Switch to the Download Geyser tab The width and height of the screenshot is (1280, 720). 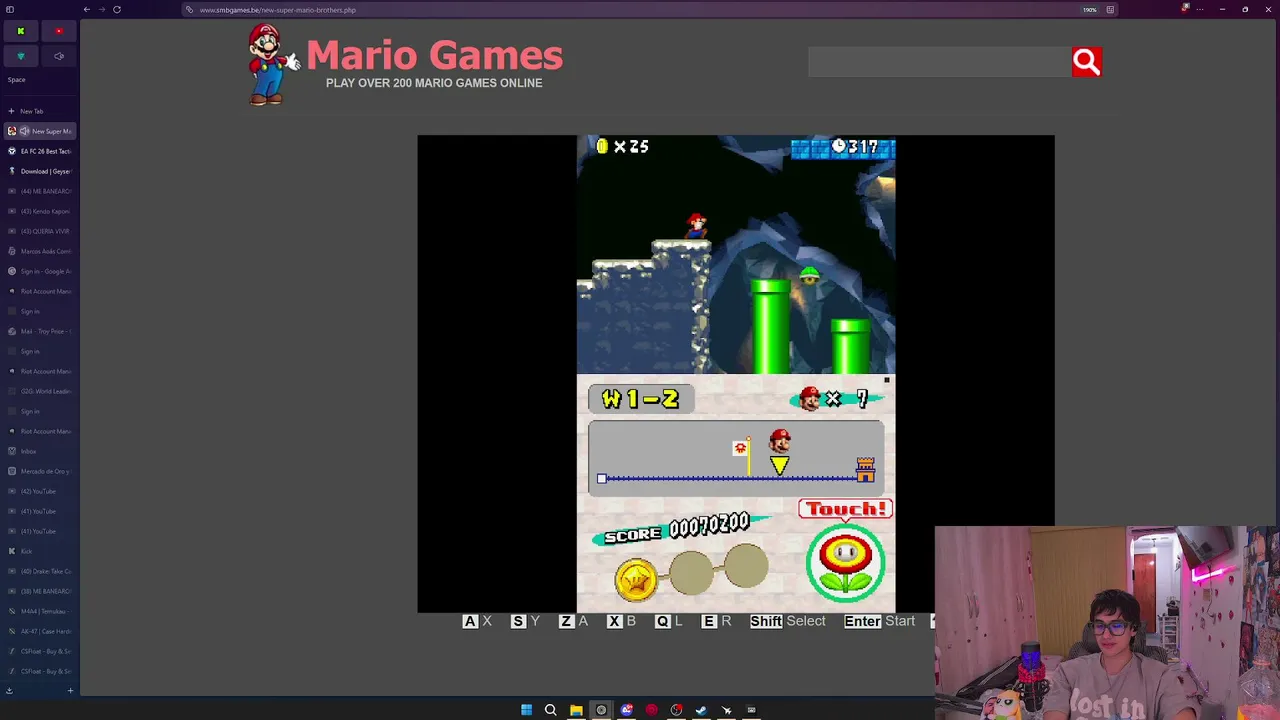(38, 171)
